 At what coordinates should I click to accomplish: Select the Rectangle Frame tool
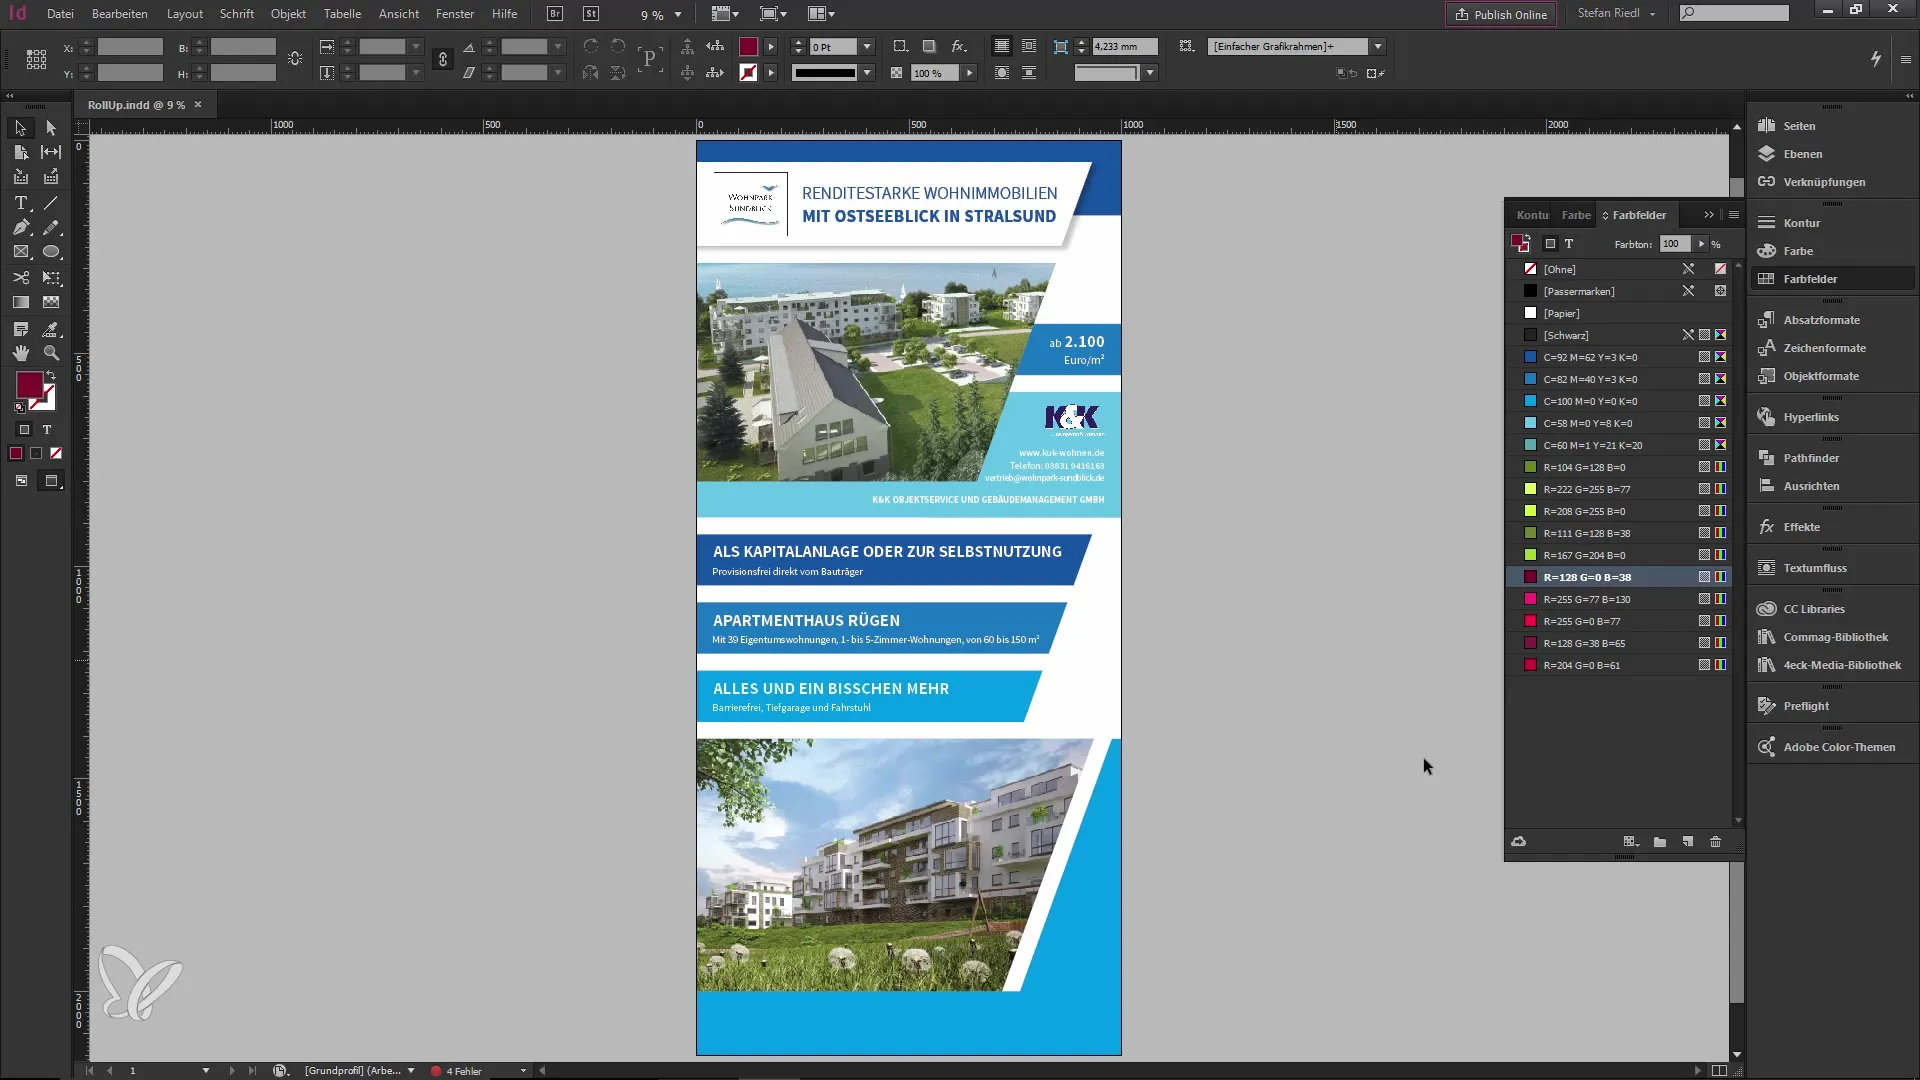click(x=20, y=252)
